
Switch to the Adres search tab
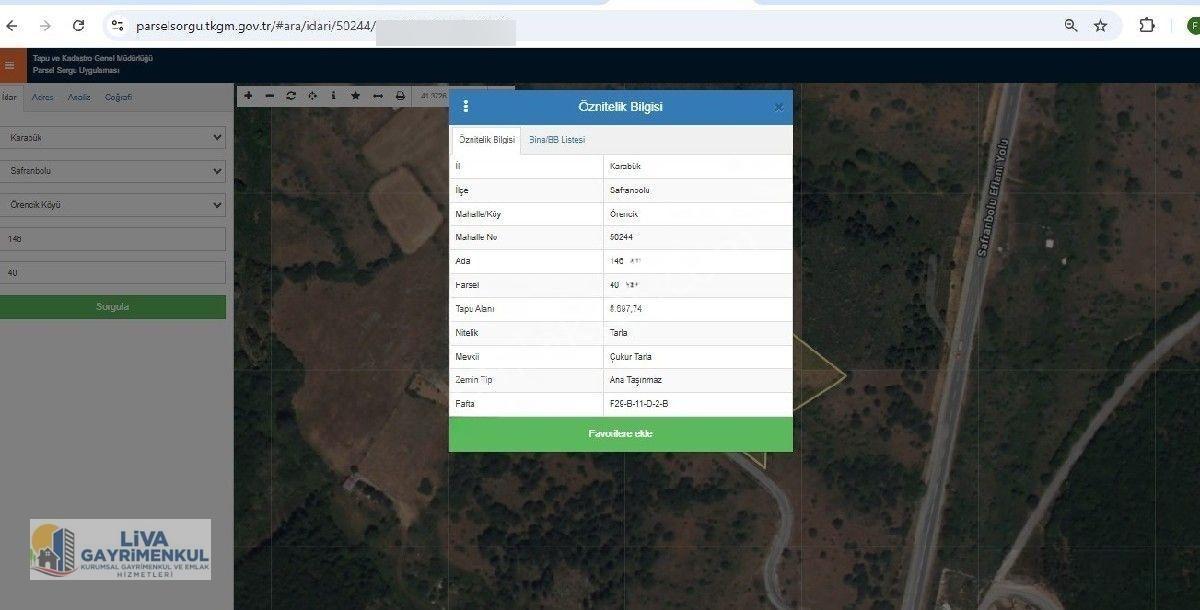tap(42, 97)
